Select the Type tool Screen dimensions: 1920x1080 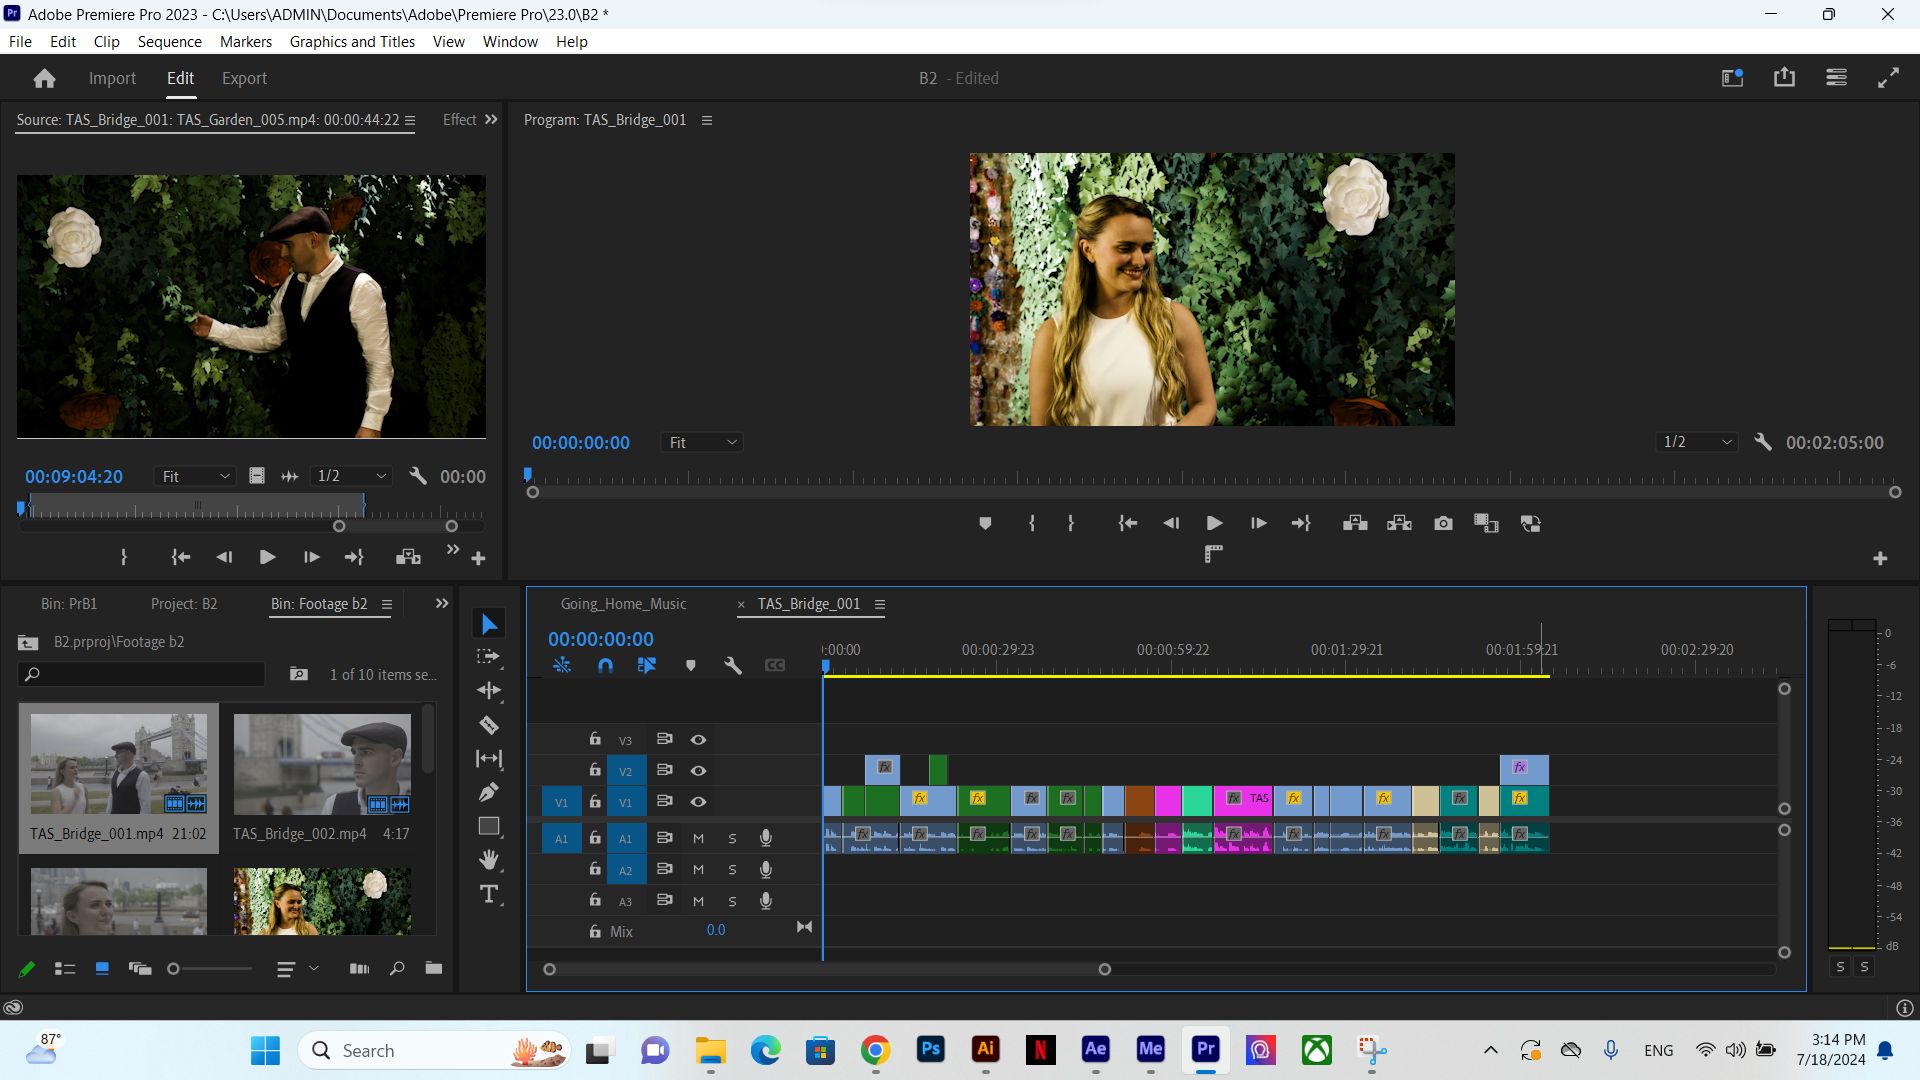pyautogui.click(x=489, y=894)
